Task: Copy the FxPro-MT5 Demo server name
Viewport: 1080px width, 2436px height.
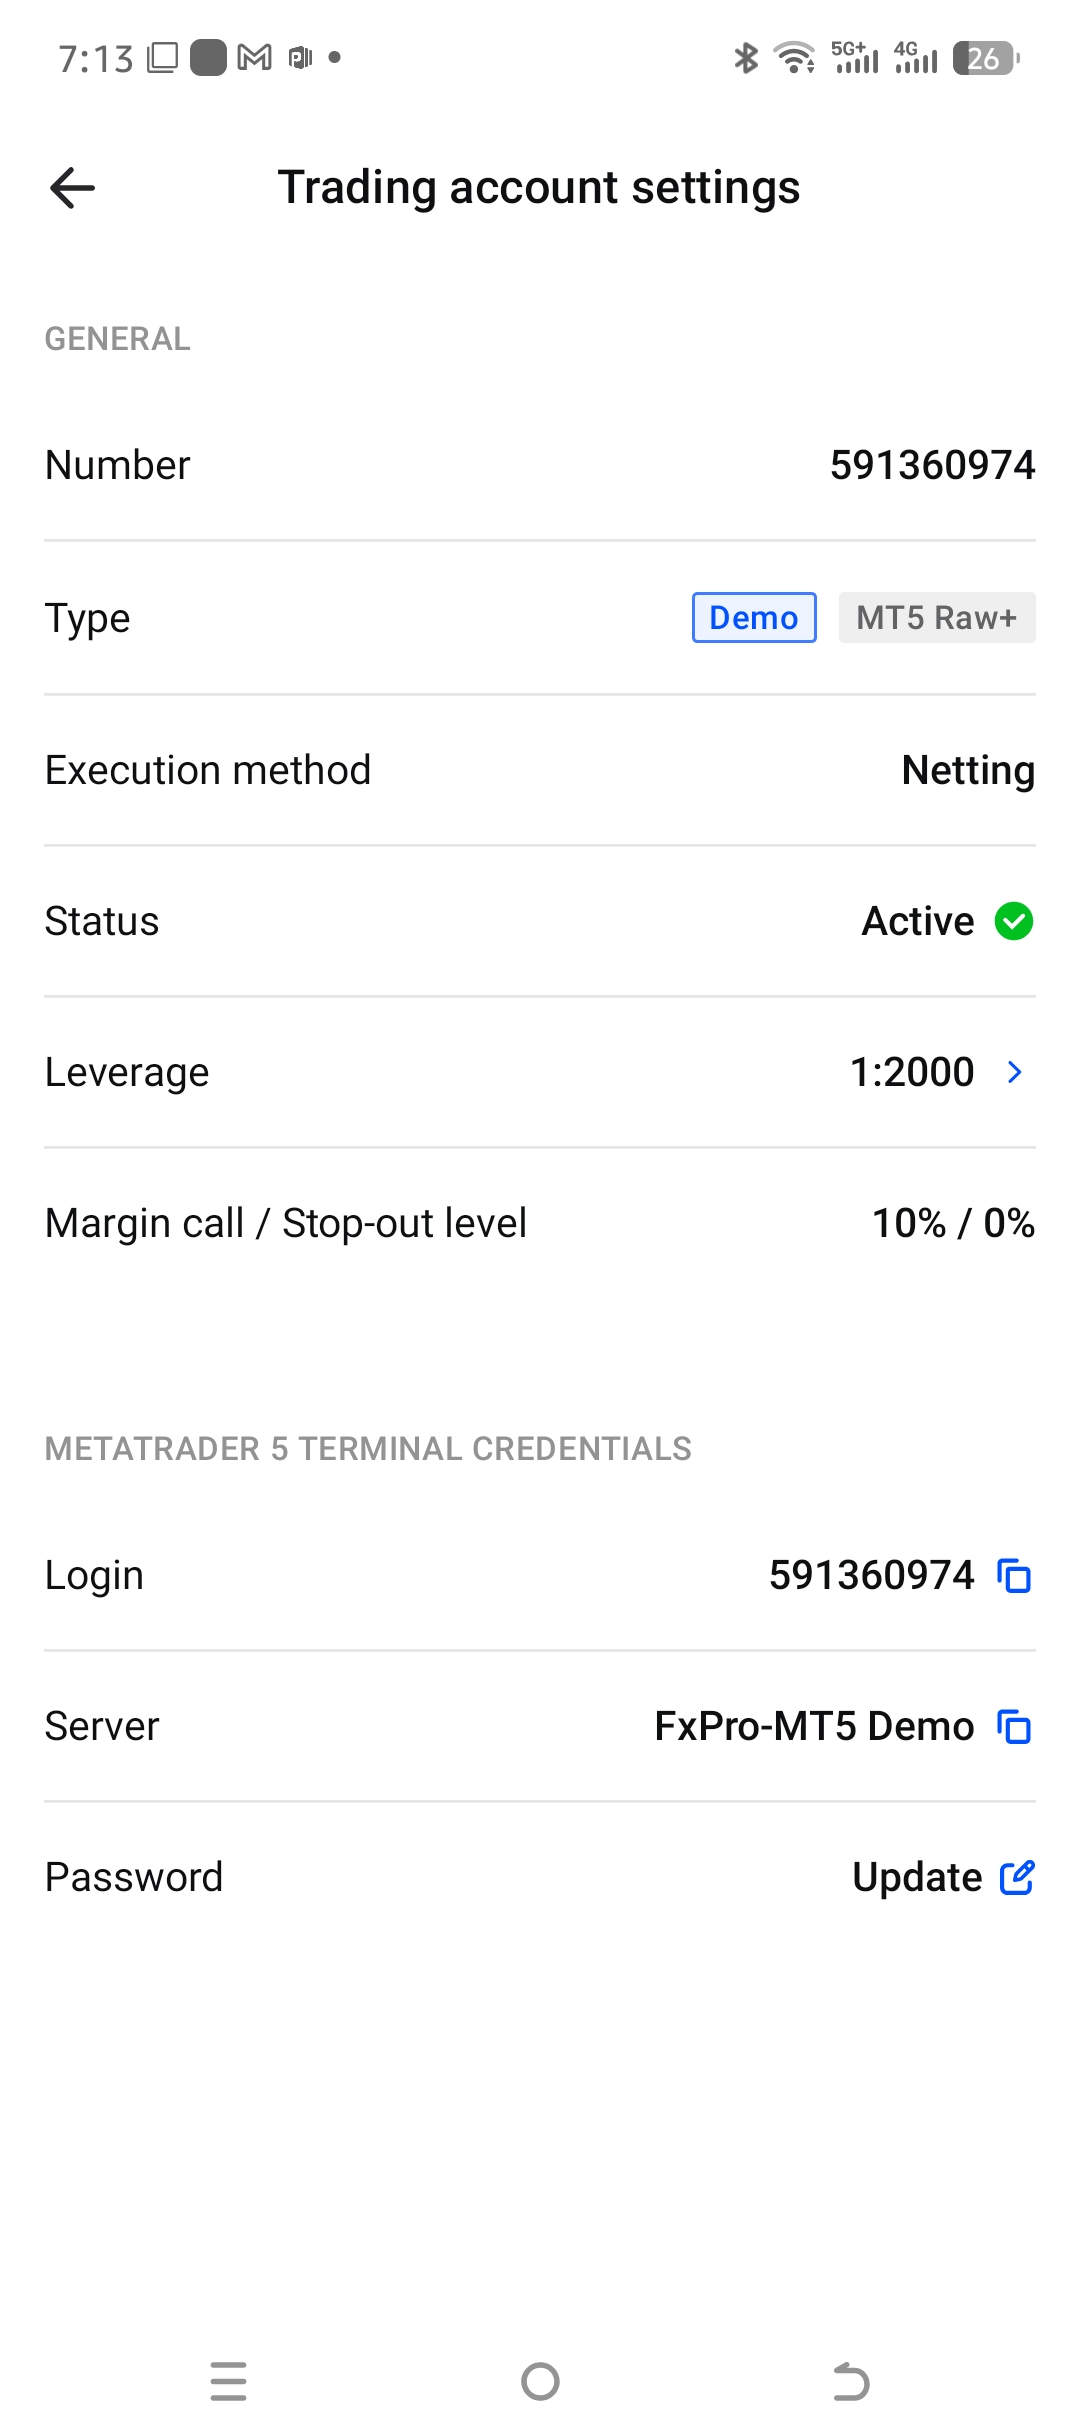Action: click(x=1014, y=1726)
